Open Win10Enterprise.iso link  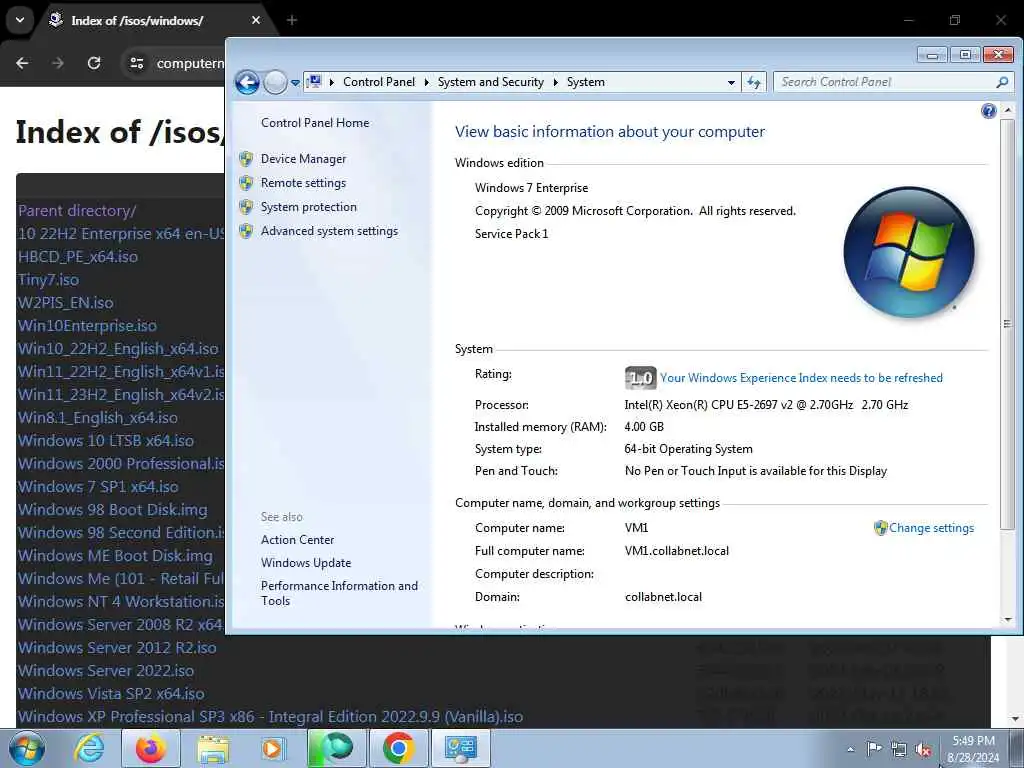pos(87,325)
